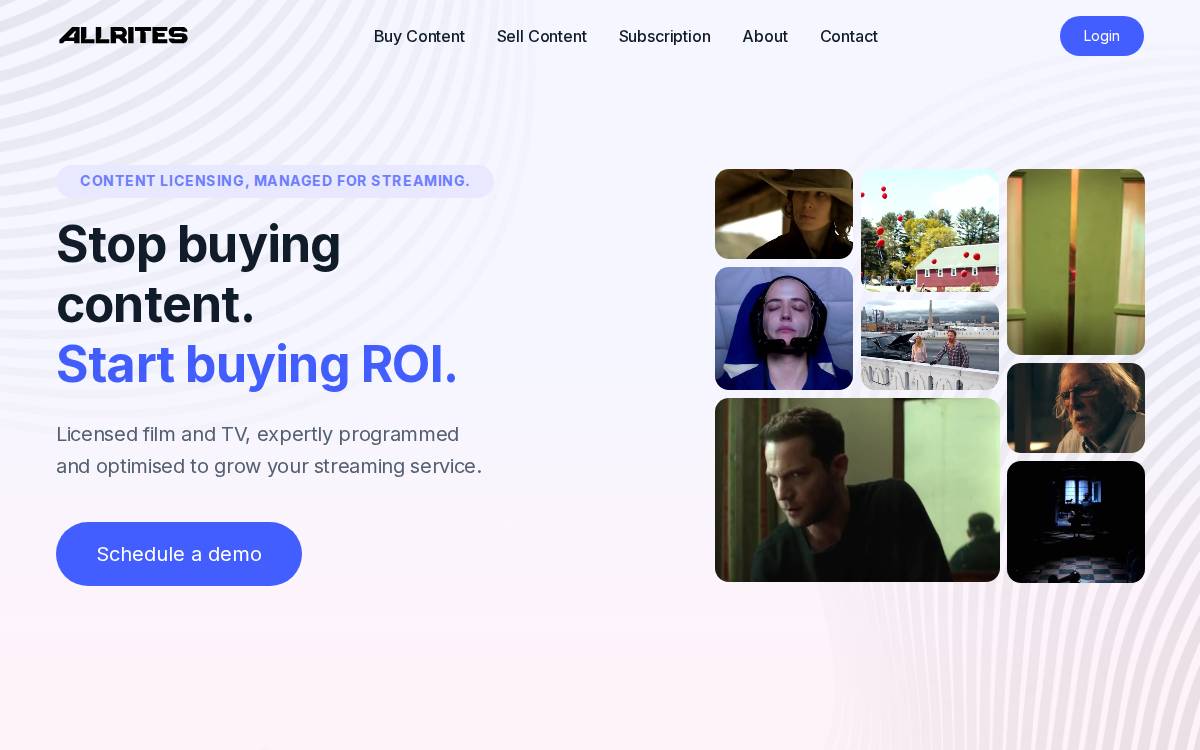
Task: Select the woman in hat thumbnail
Action: [784, 214]
